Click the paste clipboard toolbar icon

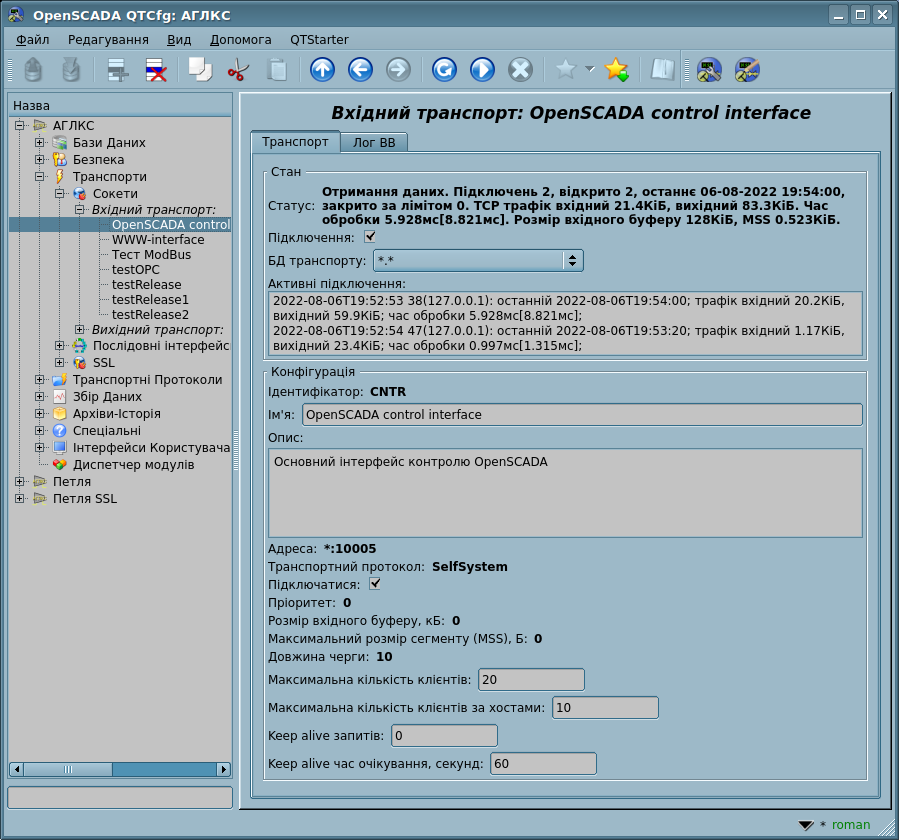[x=277, y=70]
